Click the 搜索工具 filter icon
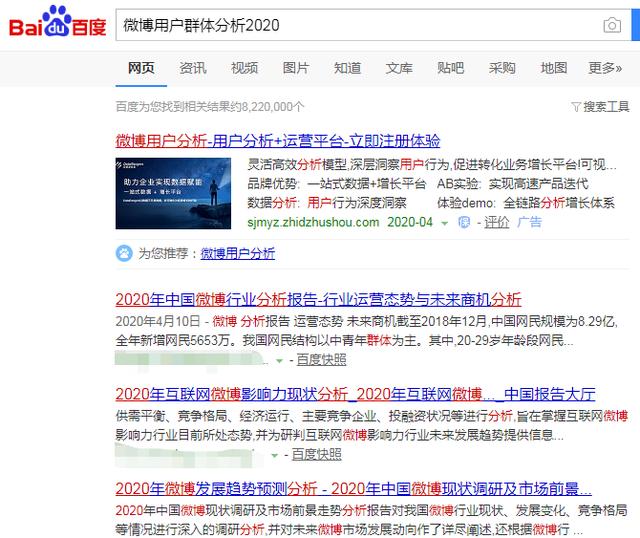The width and height of the screenshot is (640, 538). (575, 106)
